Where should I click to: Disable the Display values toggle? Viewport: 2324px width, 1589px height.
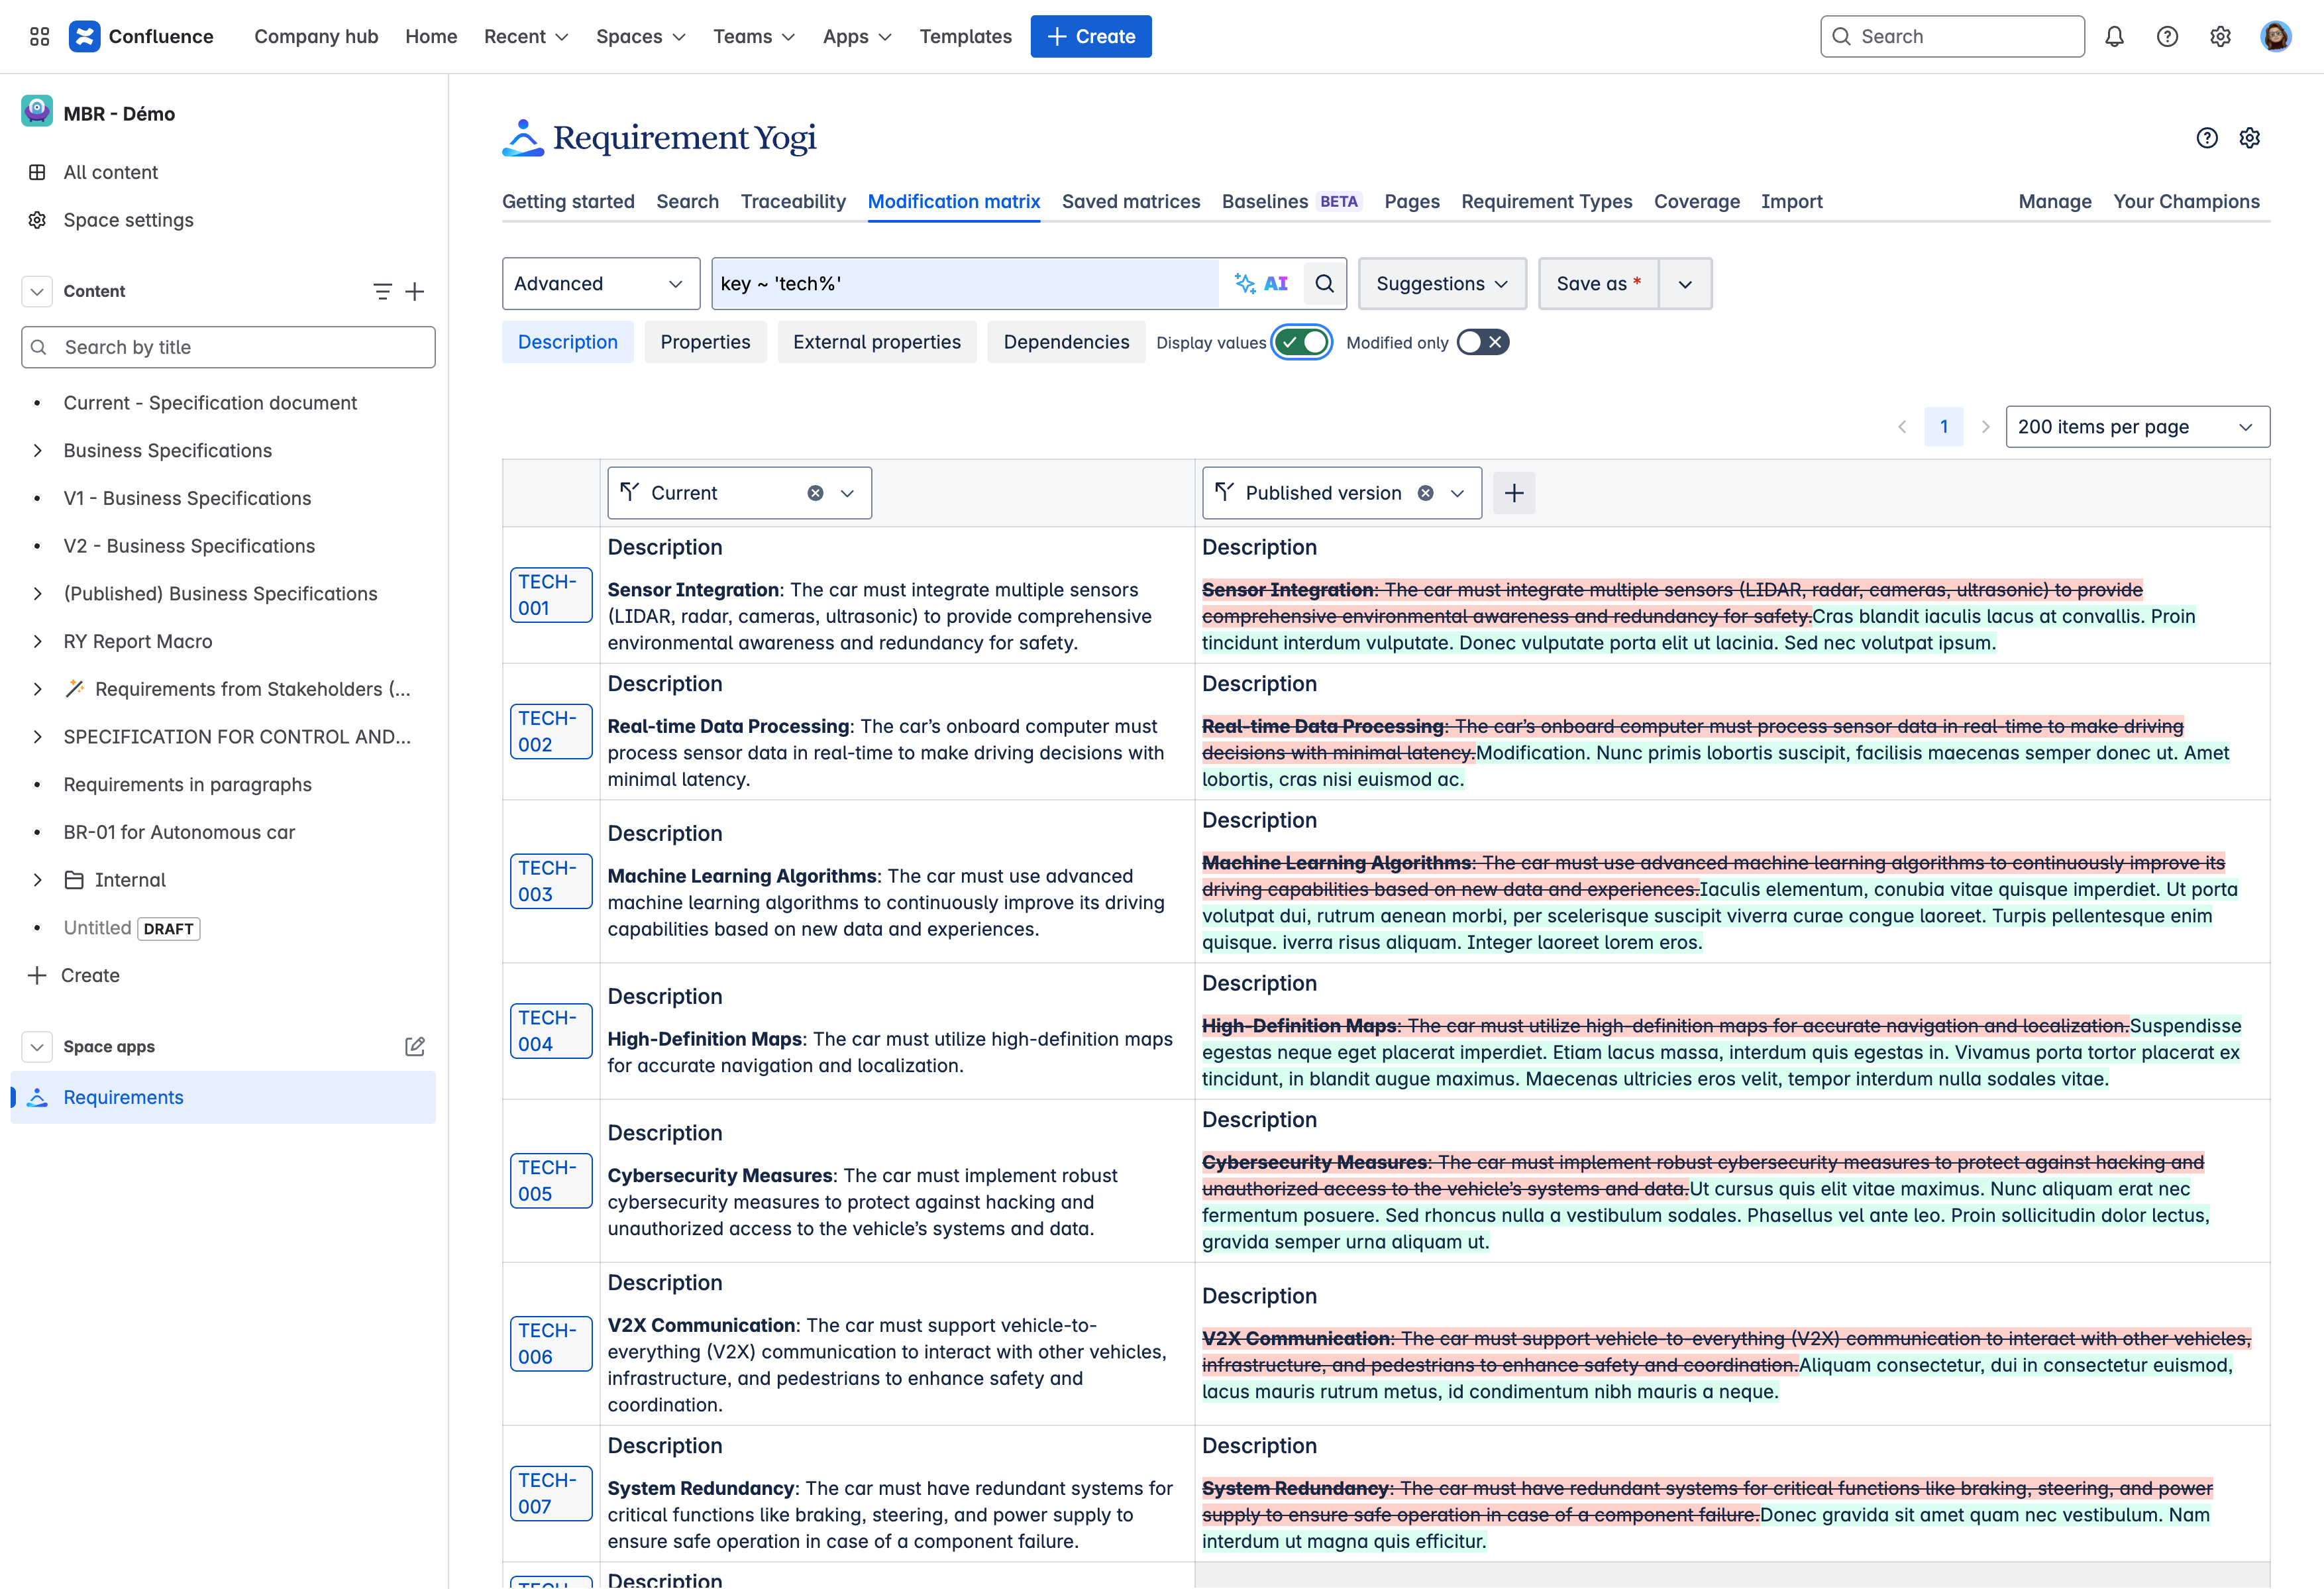click(x=1301, y=343)
